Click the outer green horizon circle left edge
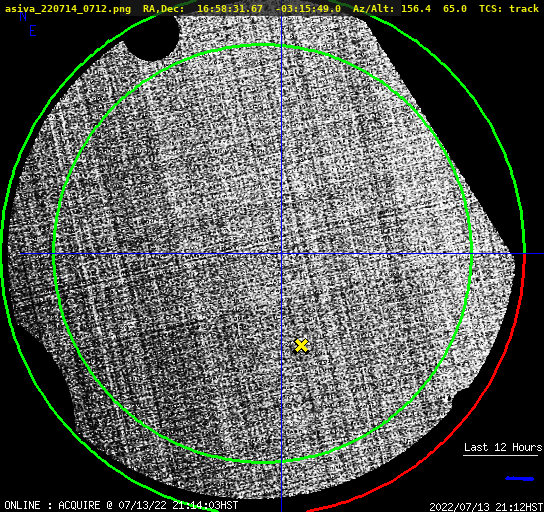This screenshot has width=544, height=512. click(x=3, y=254)
